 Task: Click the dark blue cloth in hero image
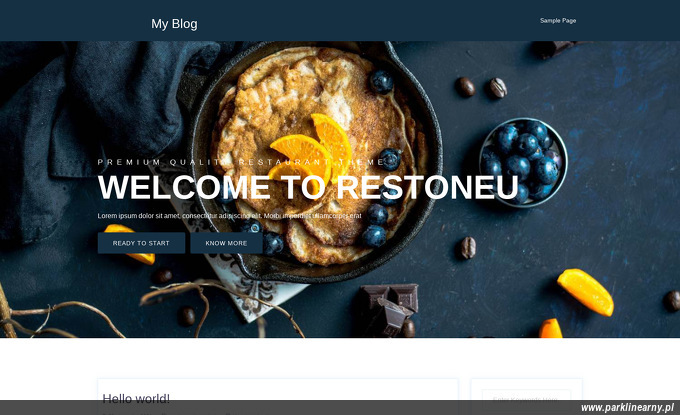100,130
